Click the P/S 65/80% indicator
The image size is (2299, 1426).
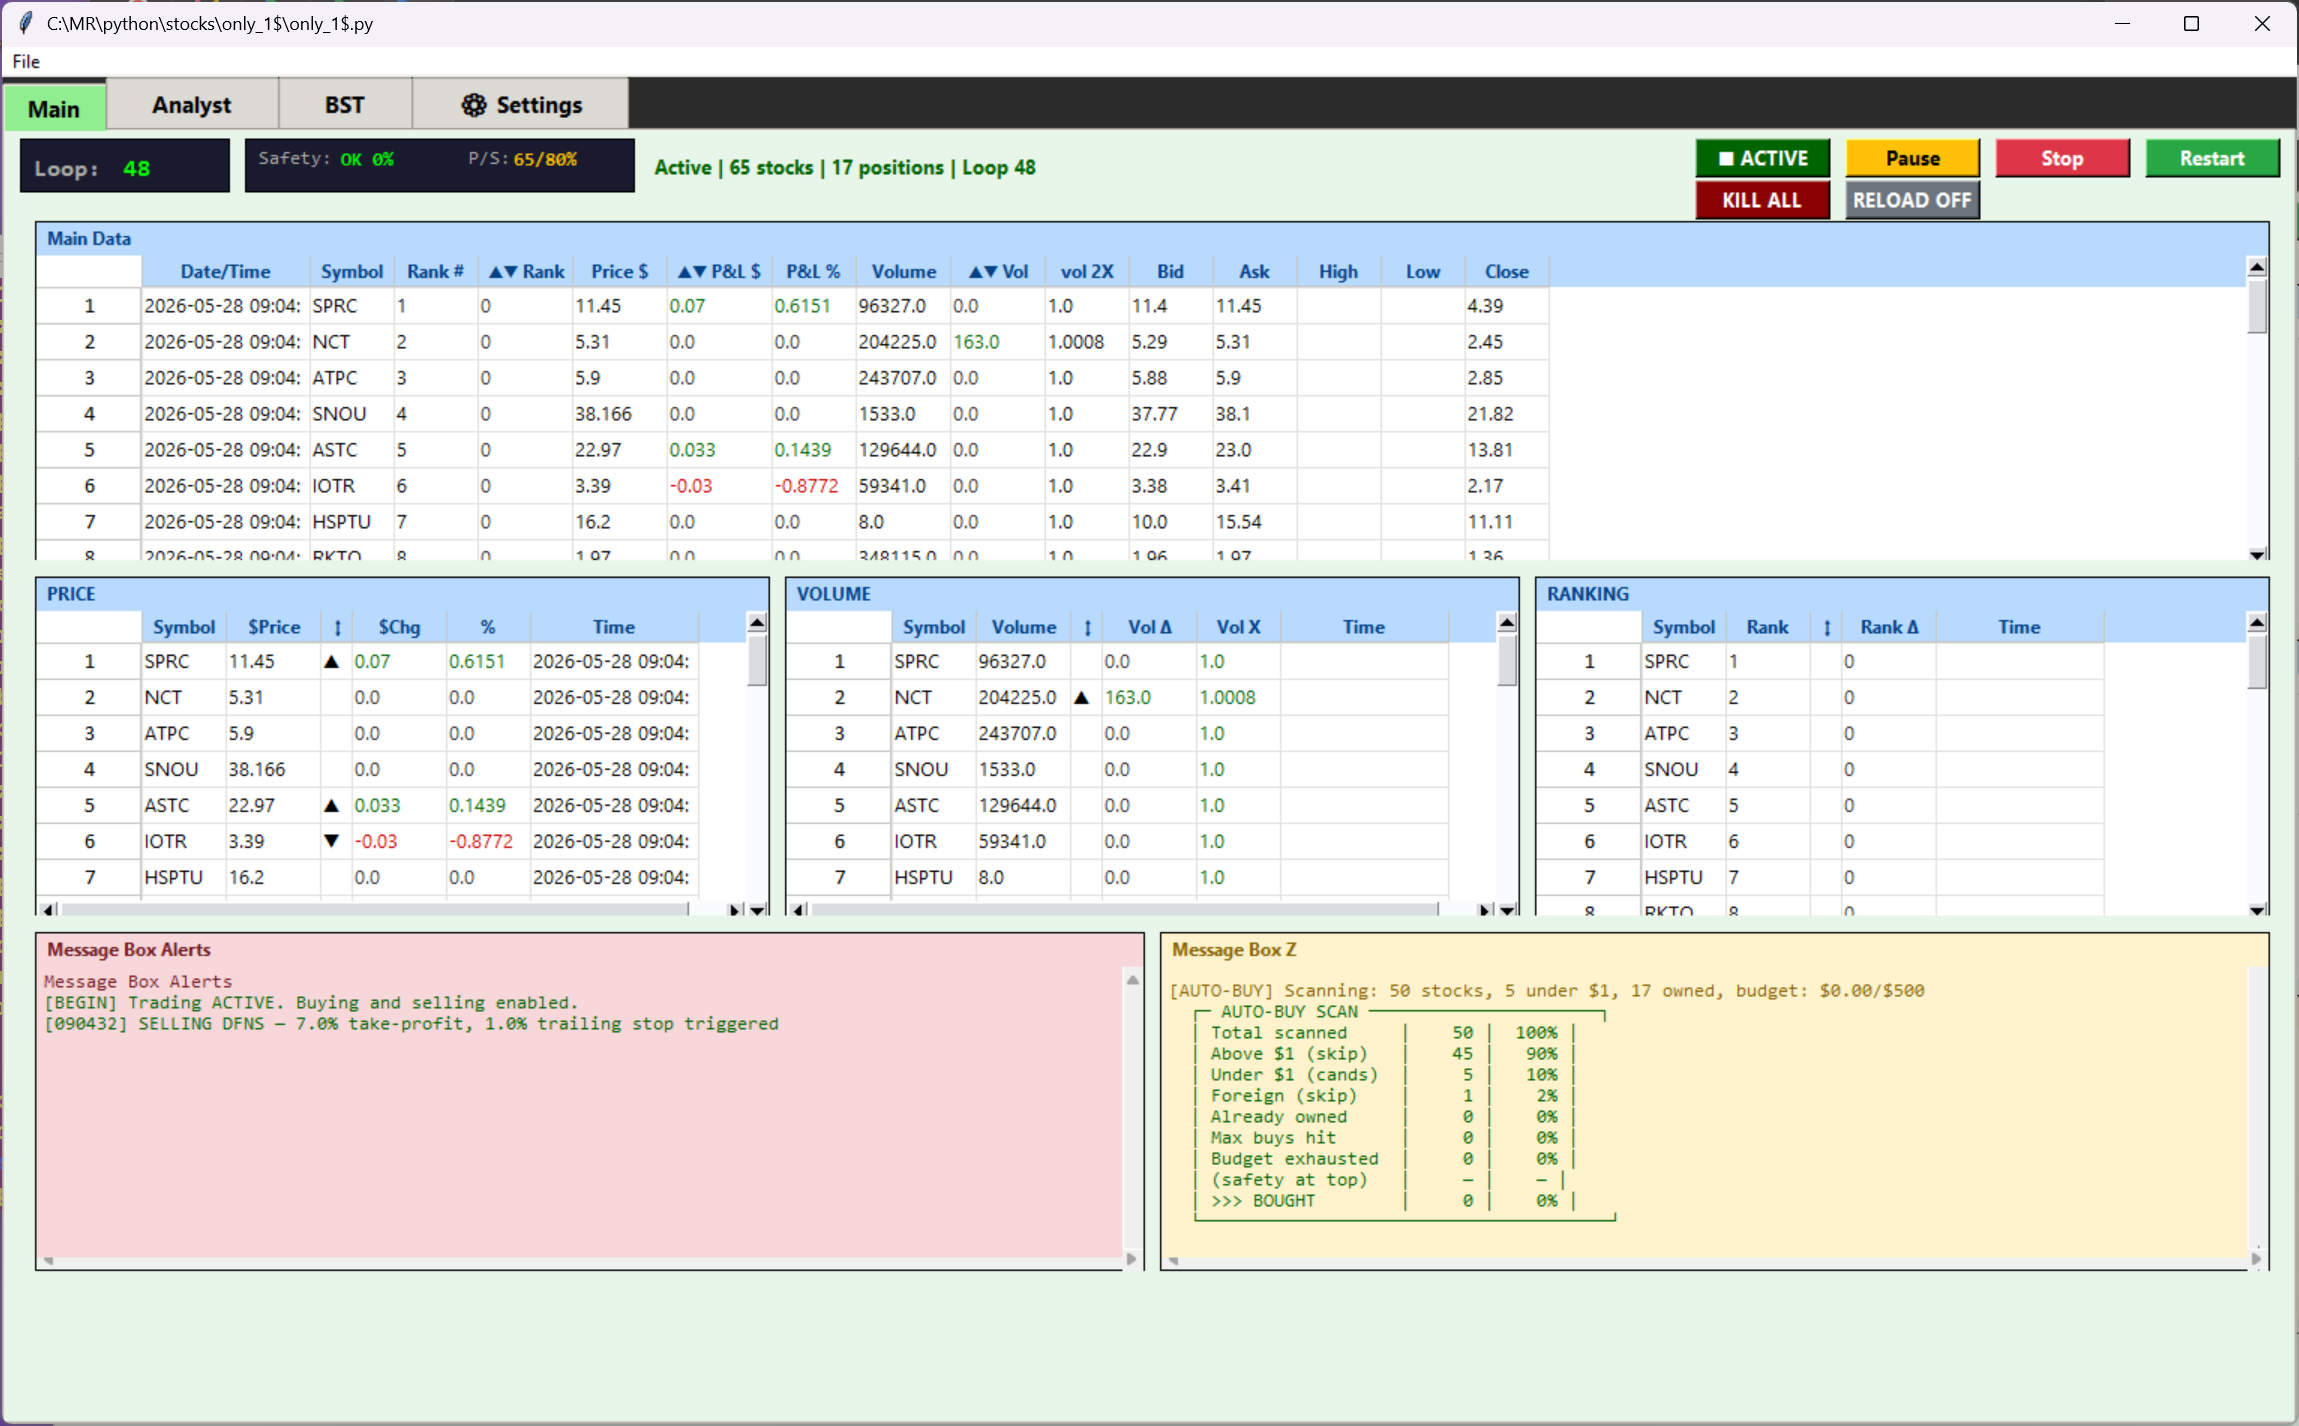tap(522, 159)
